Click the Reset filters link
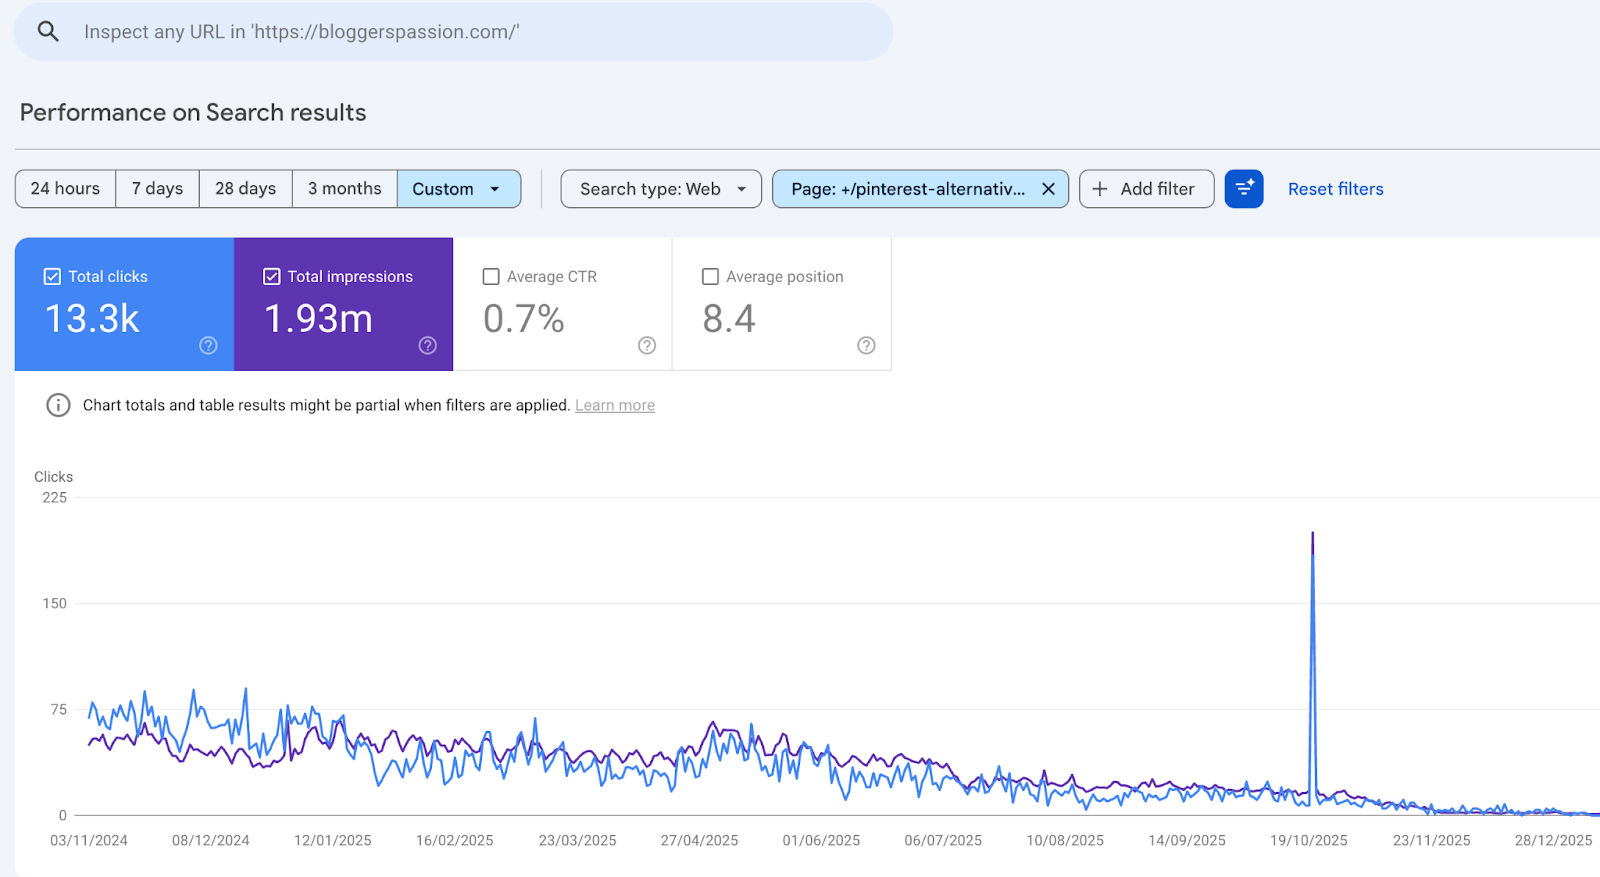This screenshot has width=1600, height=877. point(1335,189)
